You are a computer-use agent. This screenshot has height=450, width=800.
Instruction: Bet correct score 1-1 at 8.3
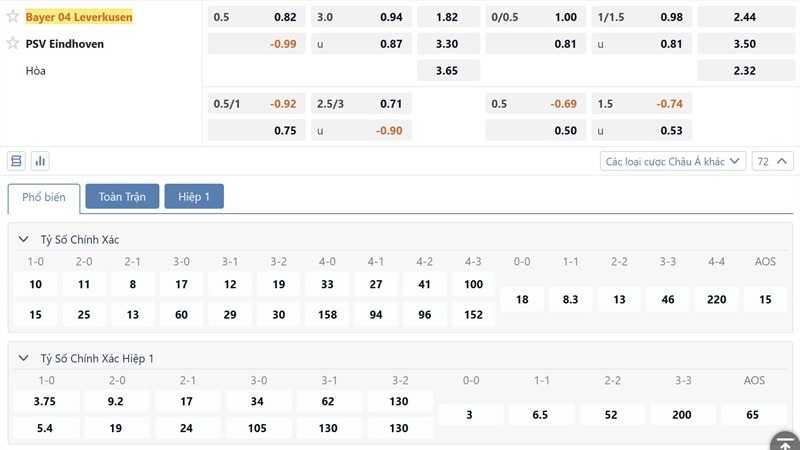pyautogui.click(x=570, y=299)
